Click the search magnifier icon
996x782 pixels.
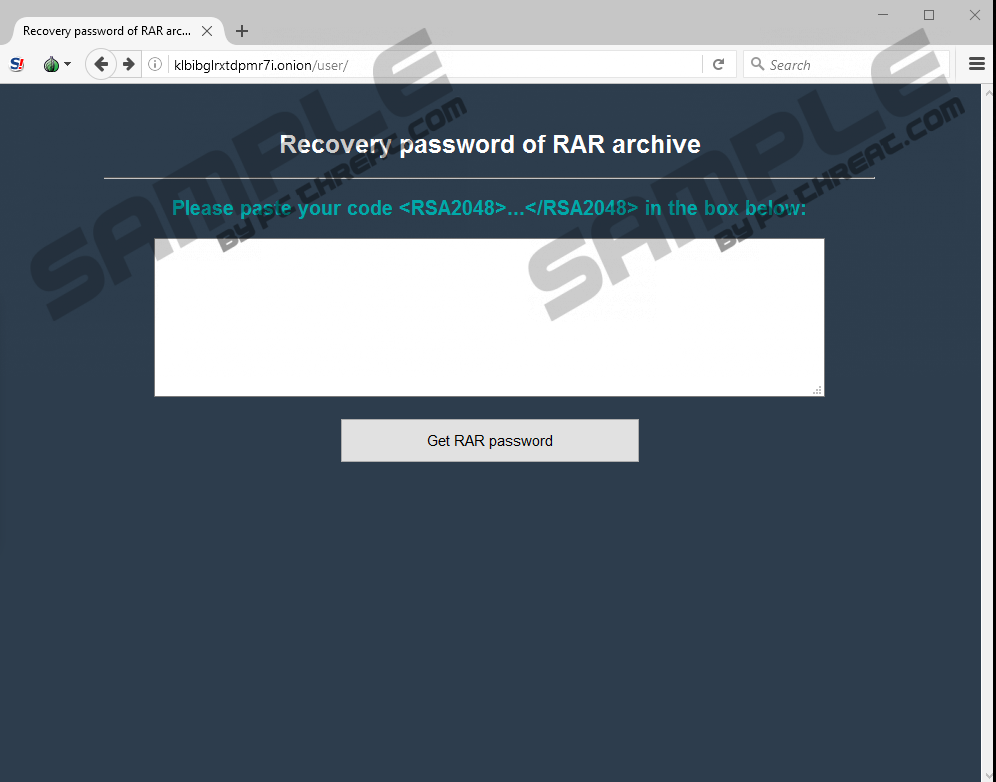(757, 64)
